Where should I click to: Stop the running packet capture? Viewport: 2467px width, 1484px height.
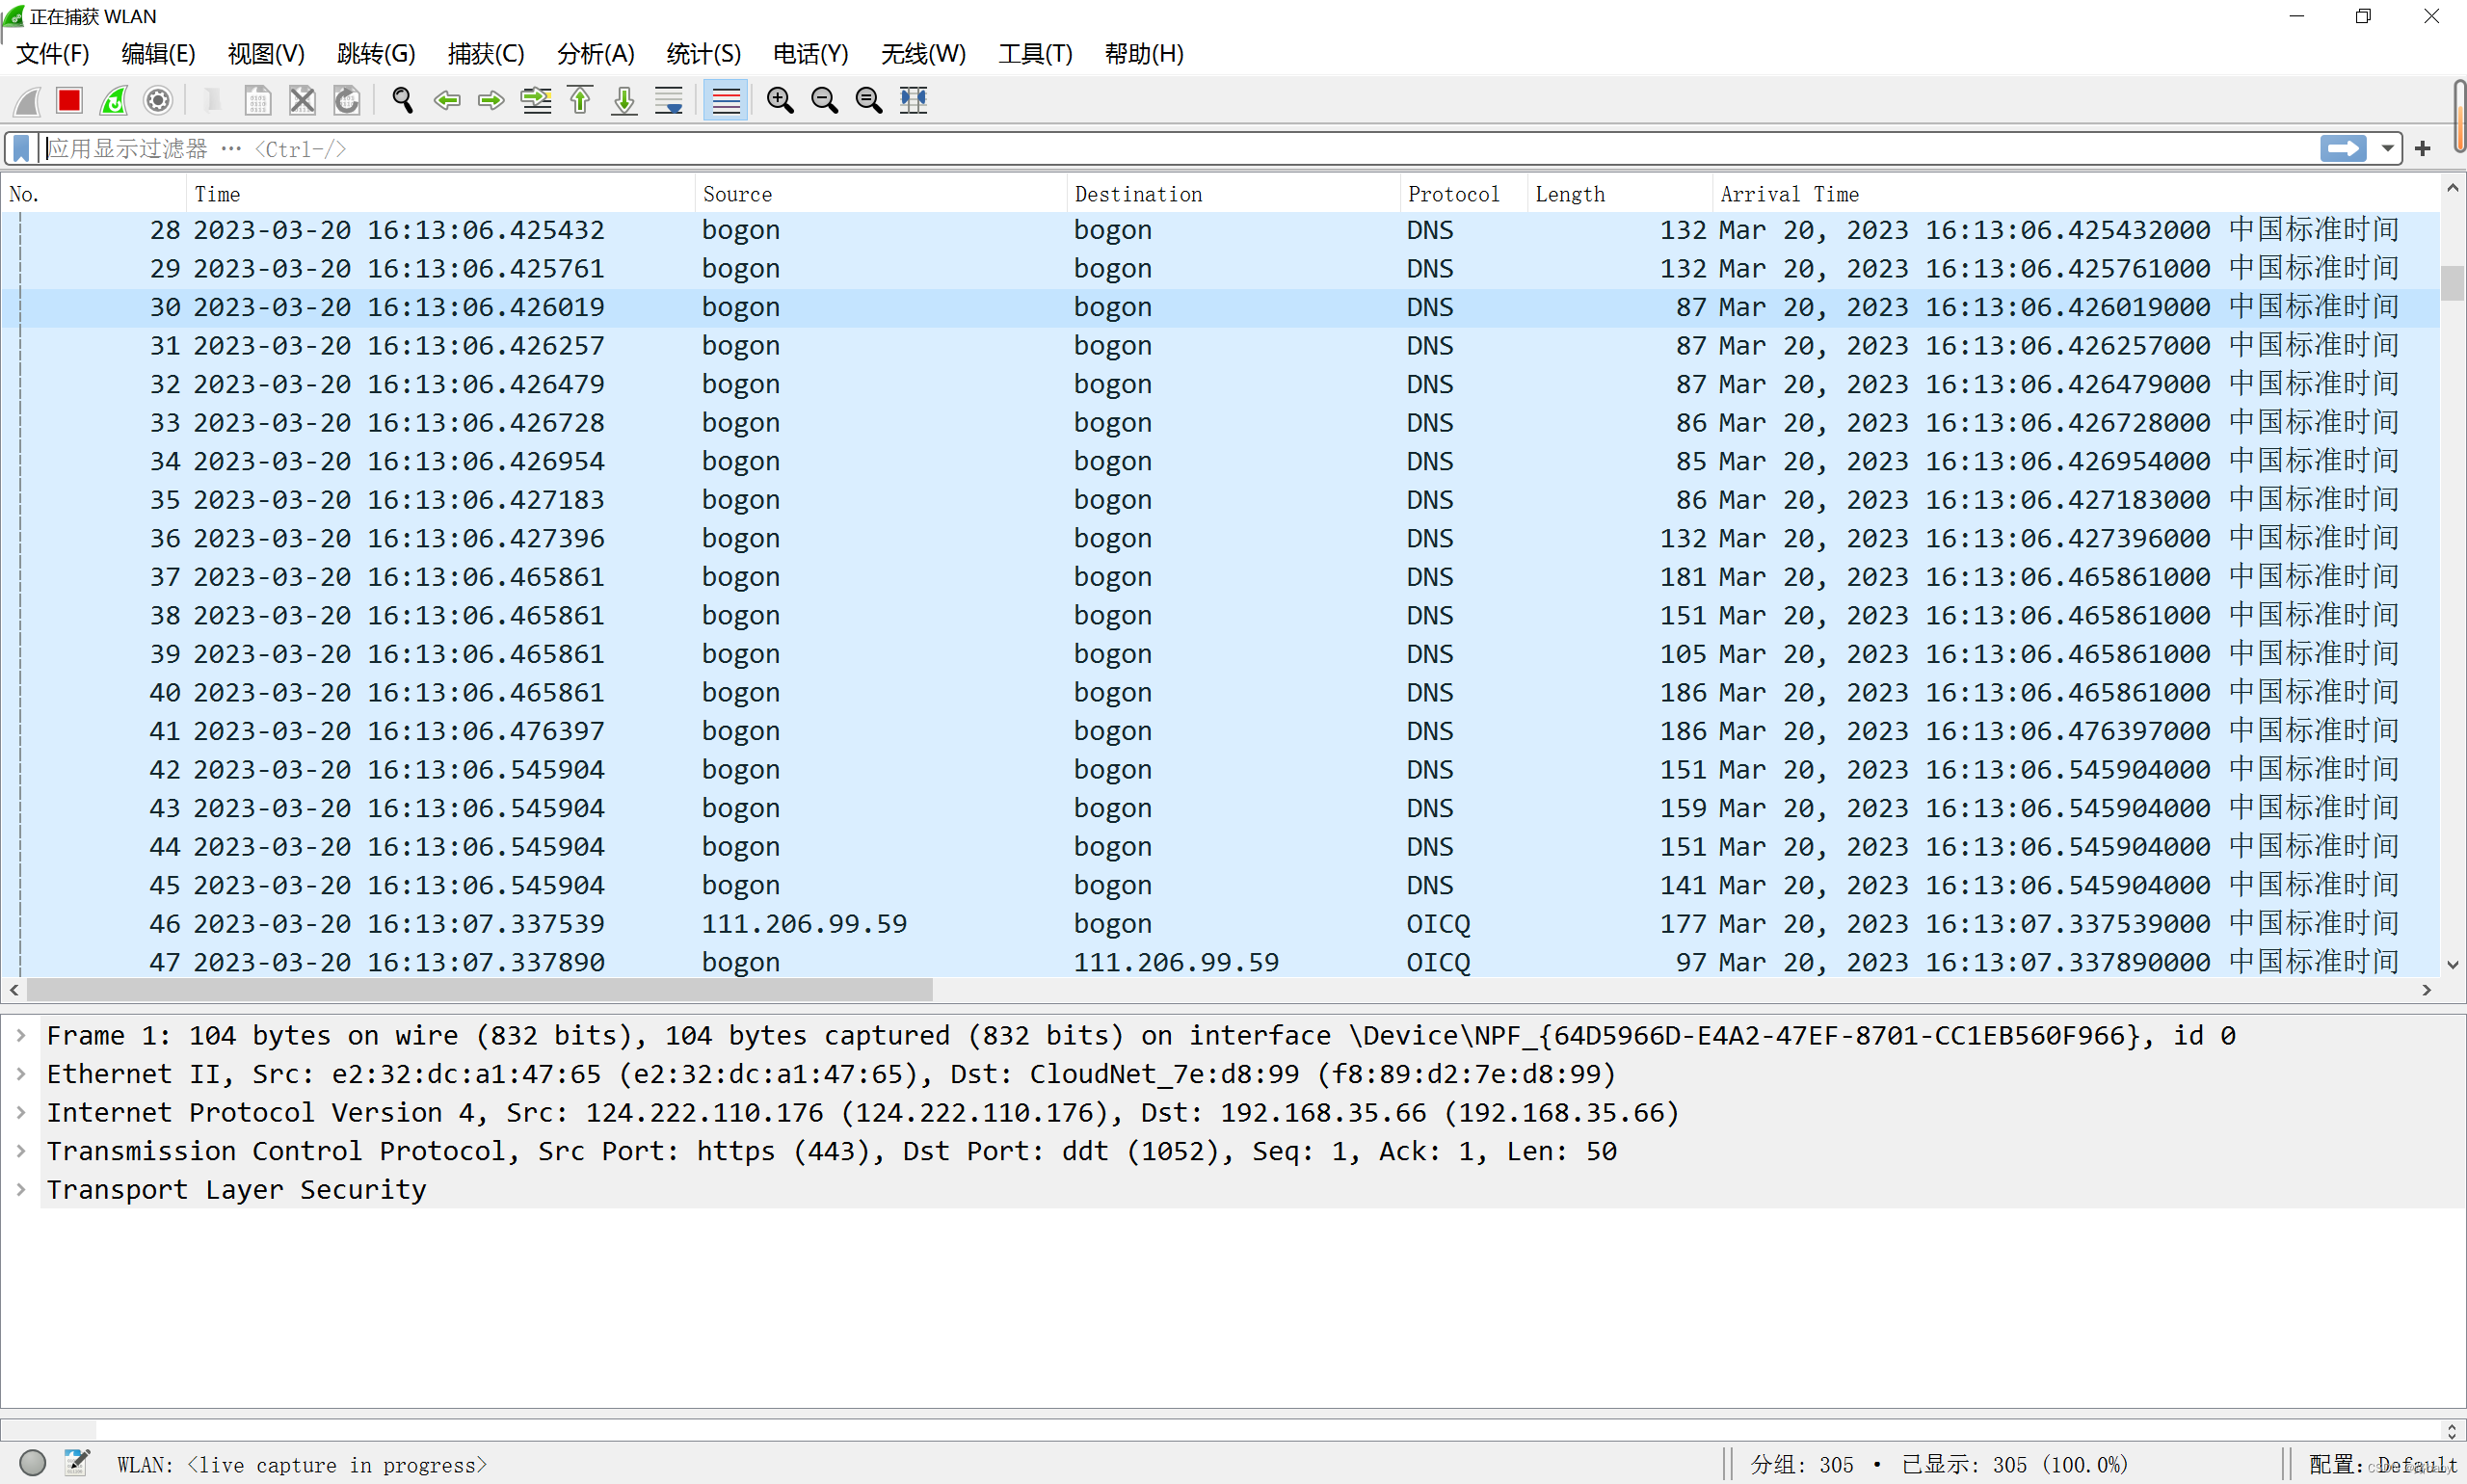69,100
